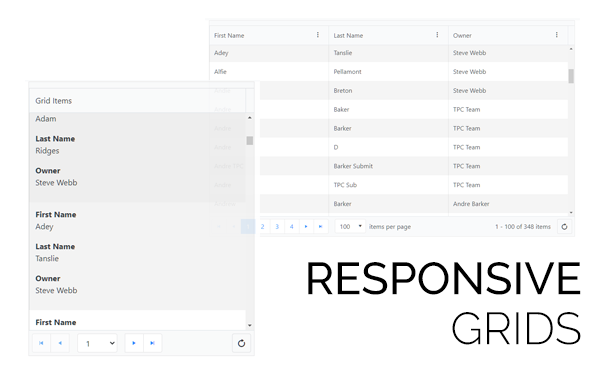Select the Alfie cell

269,72
